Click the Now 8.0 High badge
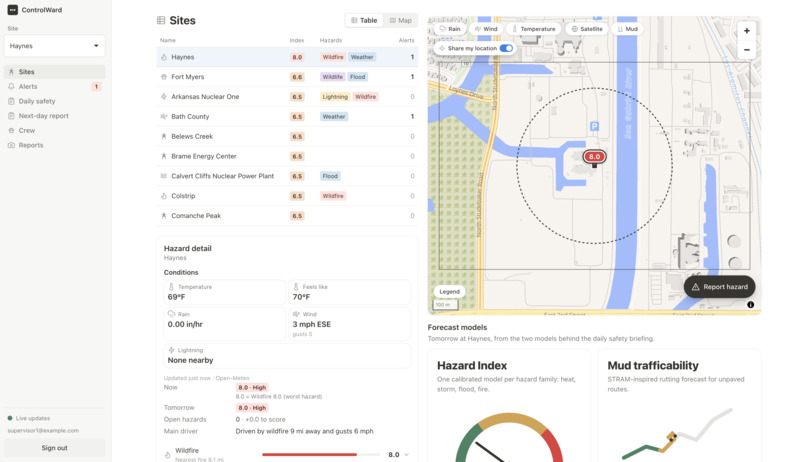Screen dimensions: 806x462 tap(252, 387)
